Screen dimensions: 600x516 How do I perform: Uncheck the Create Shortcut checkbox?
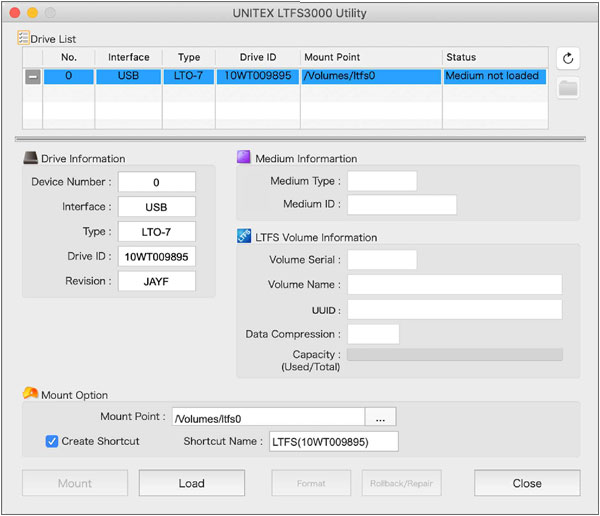(x=52, y=441)
